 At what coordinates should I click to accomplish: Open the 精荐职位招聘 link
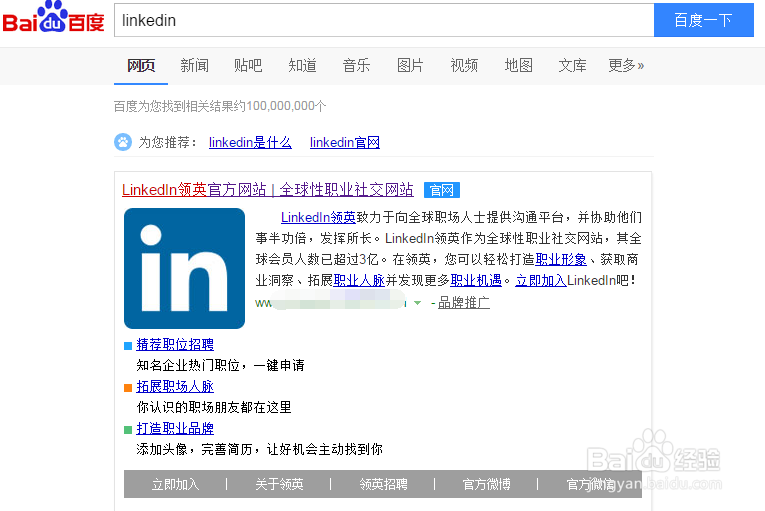(x=175, y=345)
